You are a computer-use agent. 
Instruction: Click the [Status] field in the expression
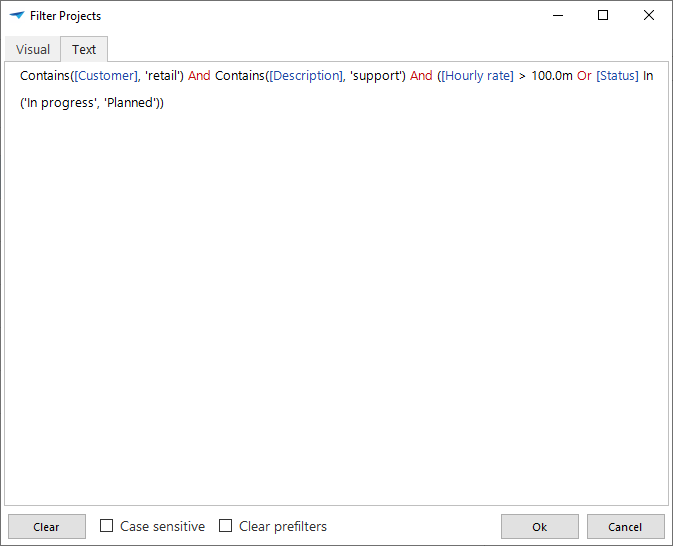617,76
